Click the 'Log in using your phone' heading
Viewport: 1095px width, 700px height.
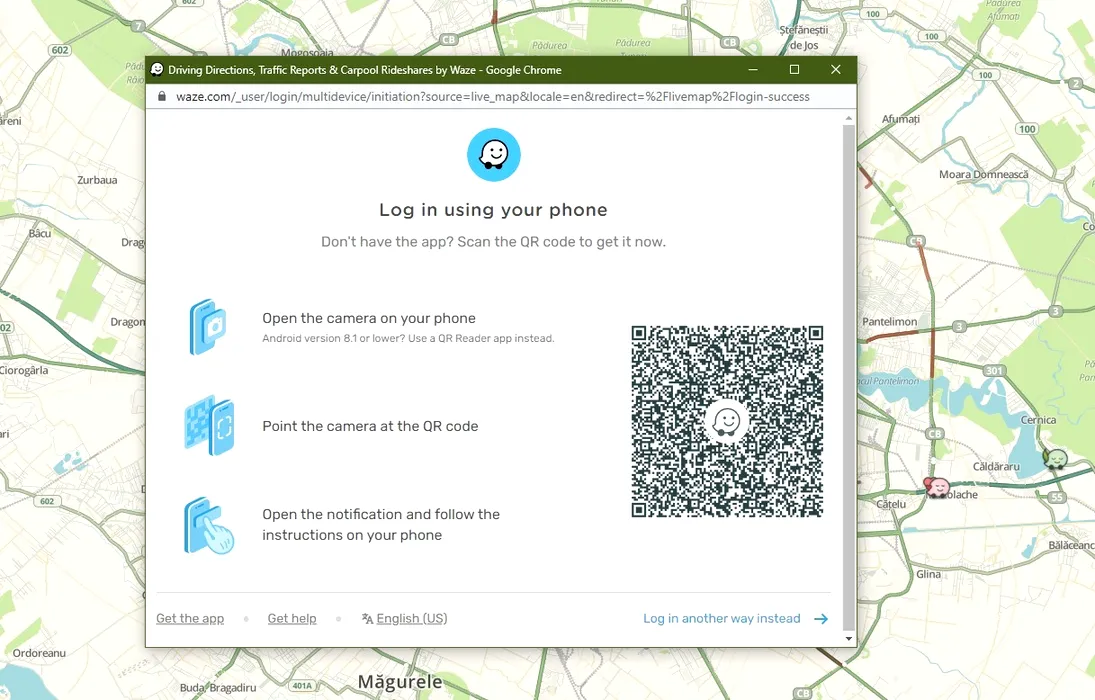pos(494,210)
